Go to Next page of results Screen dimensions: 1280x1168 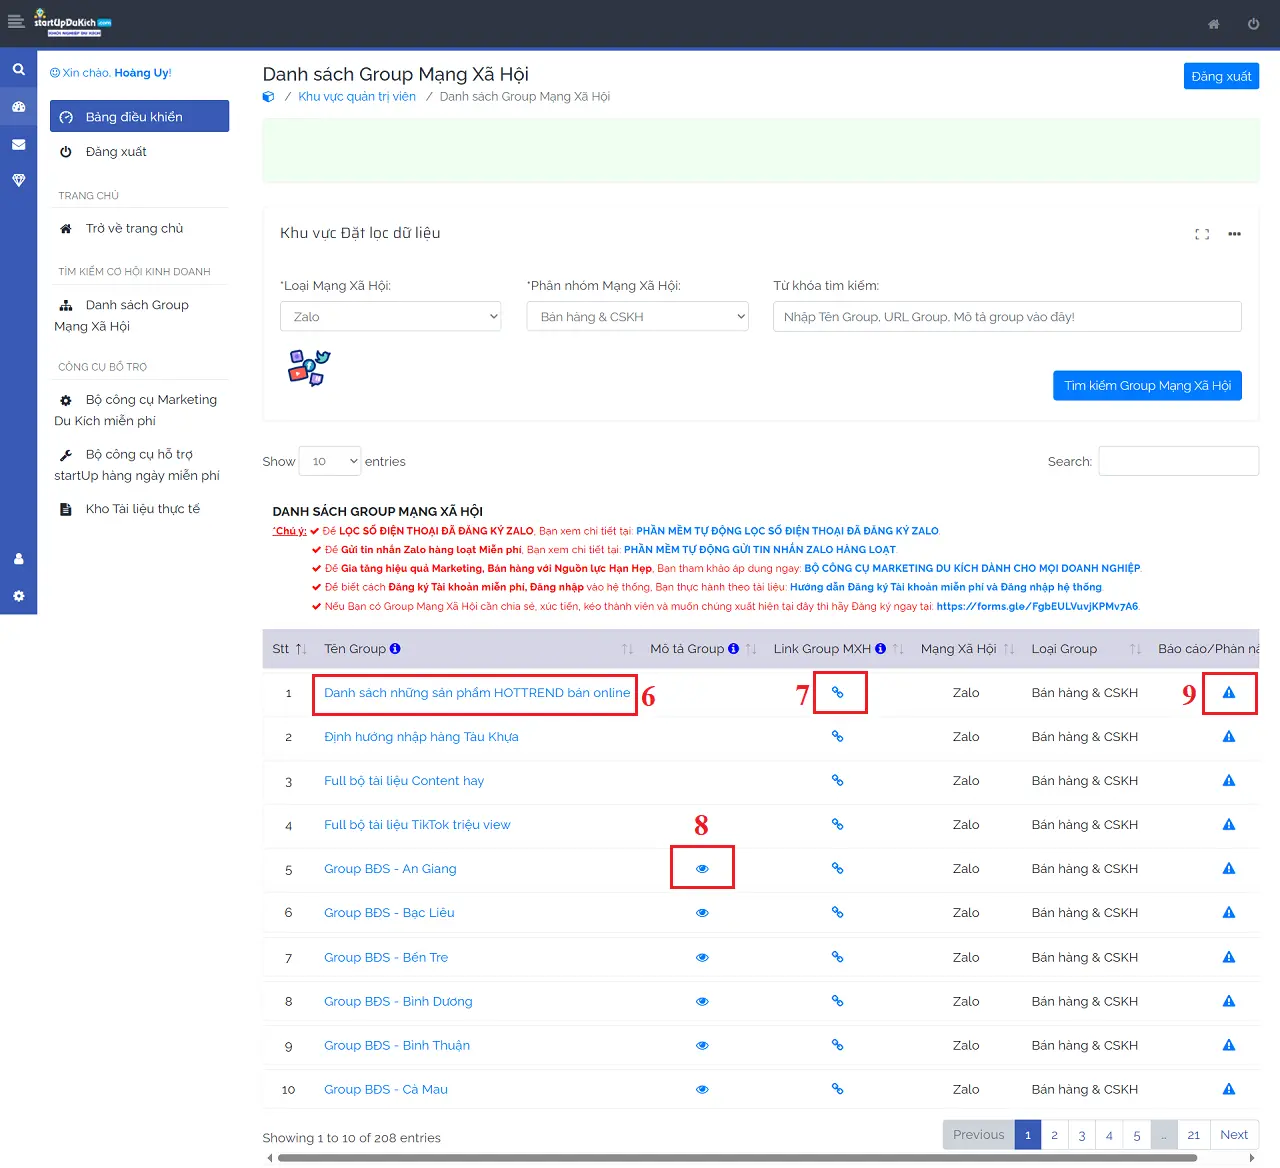pos(1233,1135)
